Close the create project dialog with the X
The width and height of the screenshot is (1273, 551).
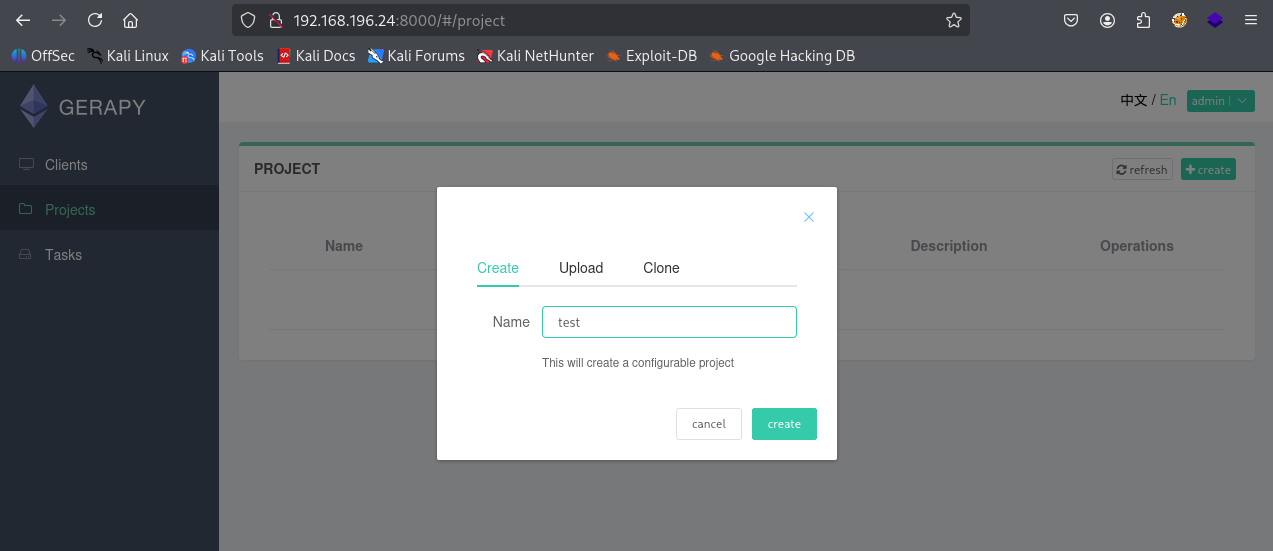pyautogui.click(x=809, y=217)
